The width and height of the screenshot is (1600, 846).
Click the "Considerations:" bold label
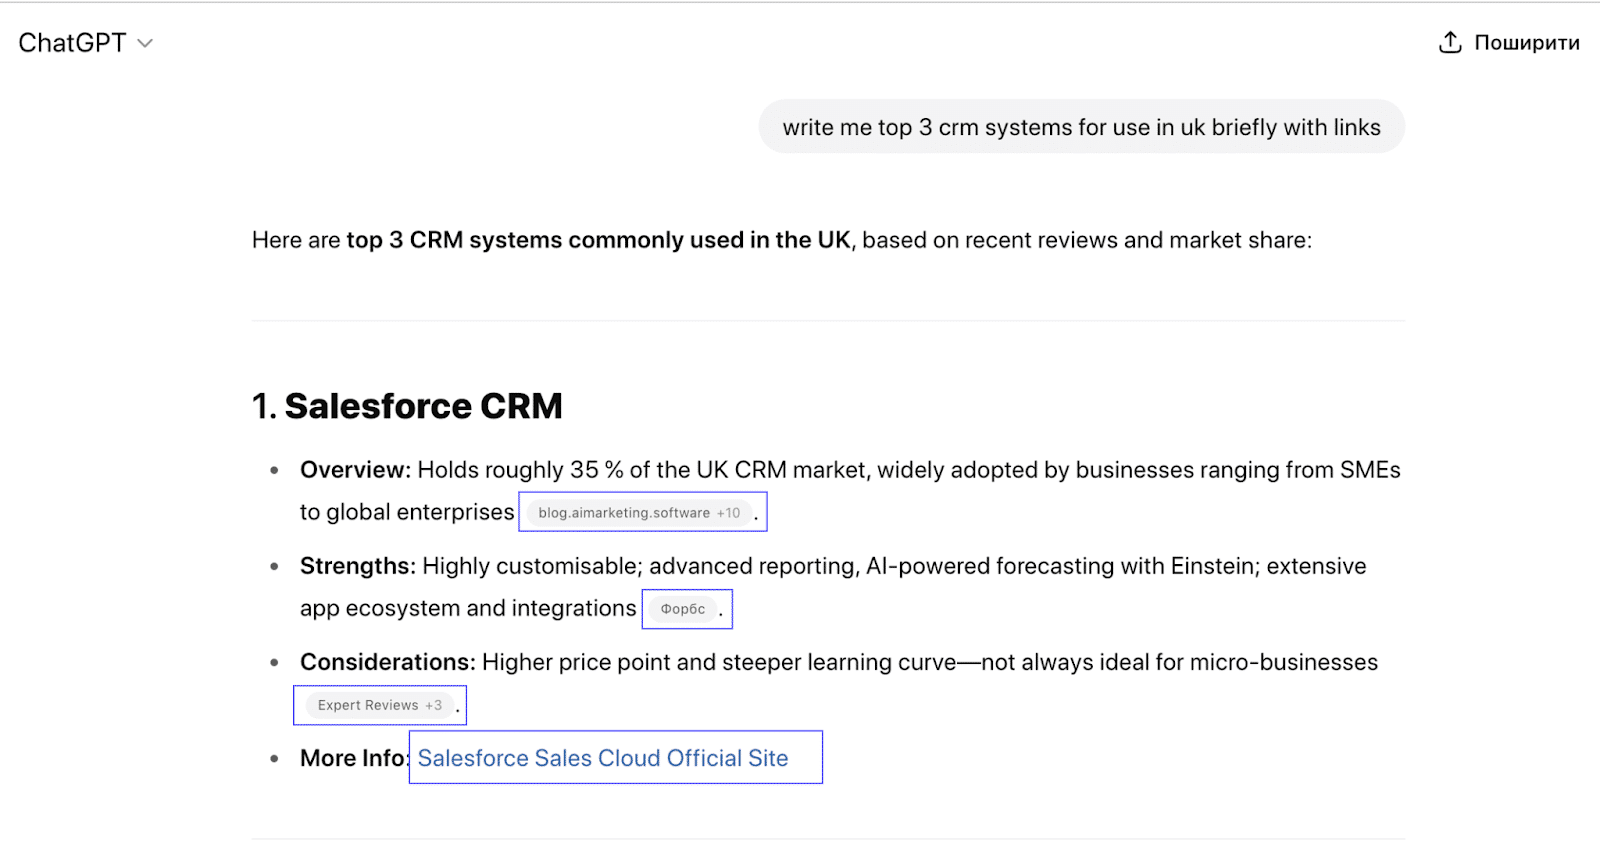388,662
